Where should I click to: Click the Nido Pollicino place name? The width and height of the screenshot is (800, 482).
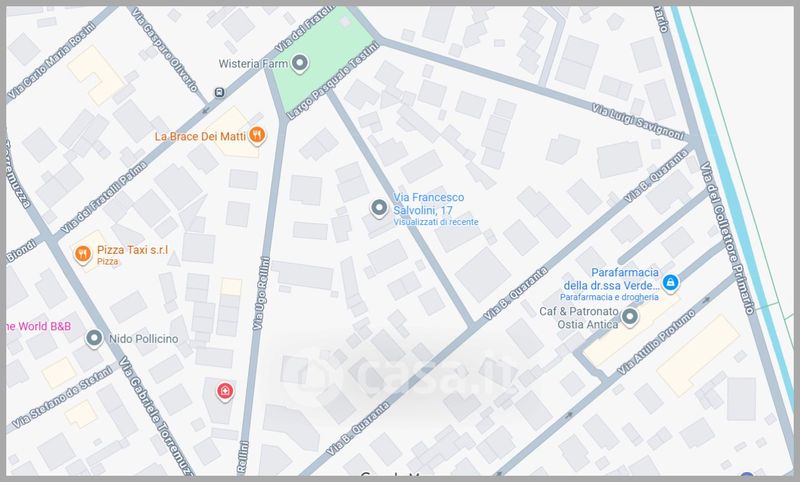[x=145, y=339]
